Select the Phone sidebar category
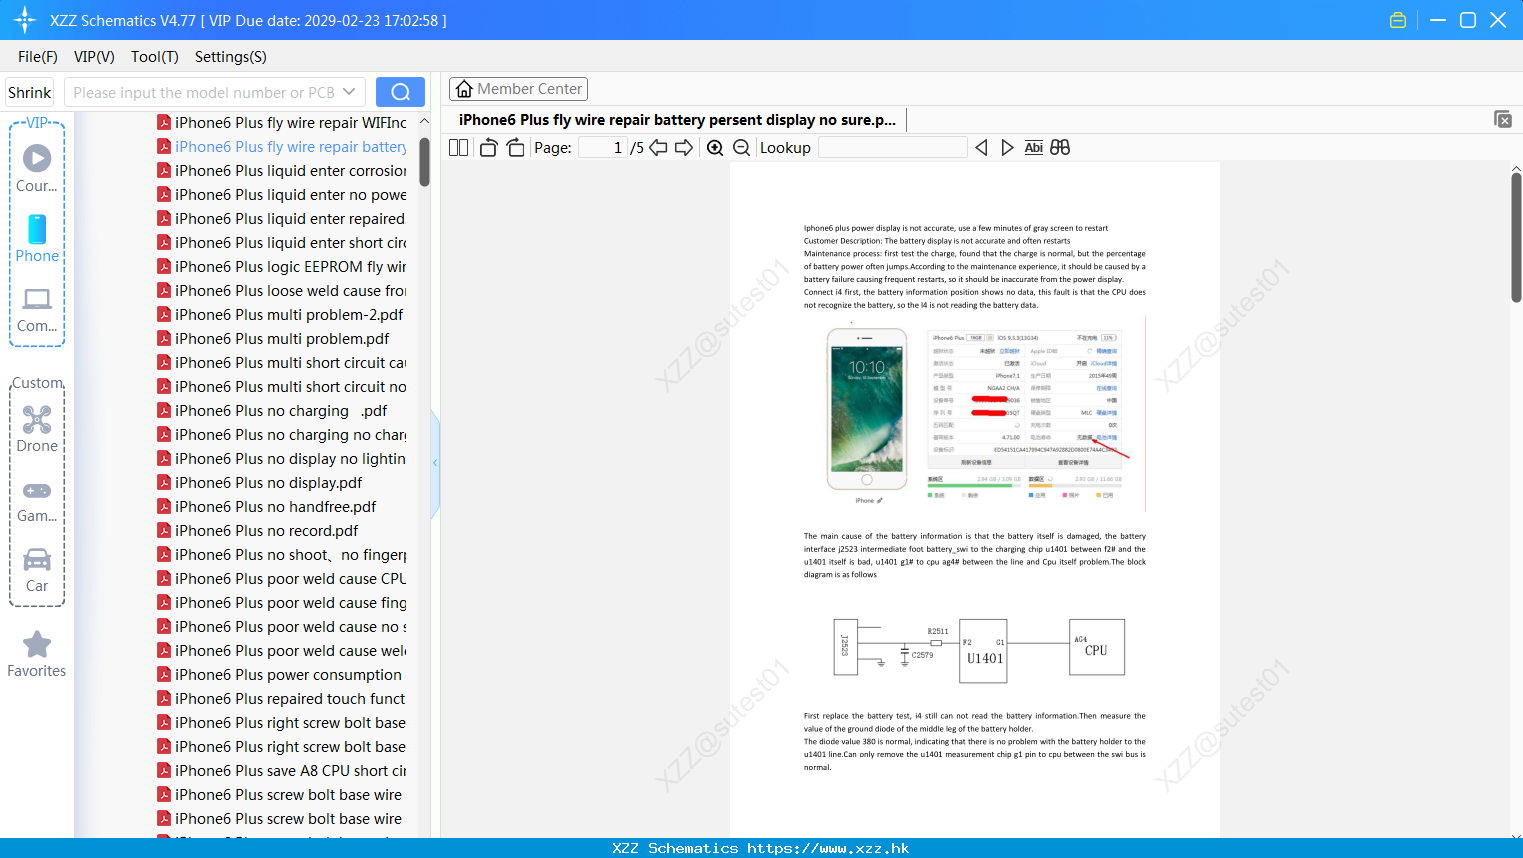This screenshot has width=1523, height=858. pos(37,239)
